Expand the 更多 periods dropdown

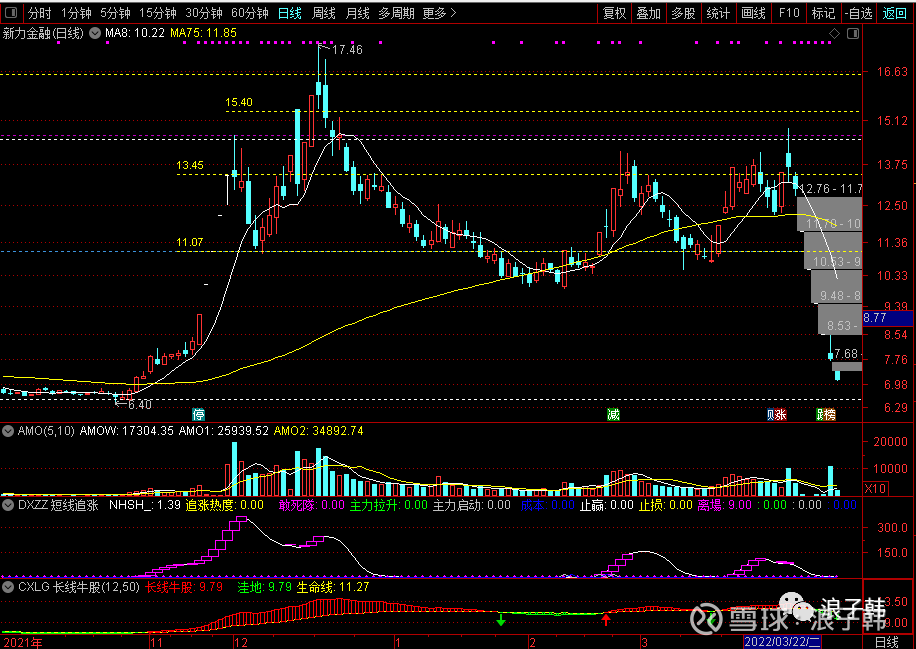[x=439, y=13]
